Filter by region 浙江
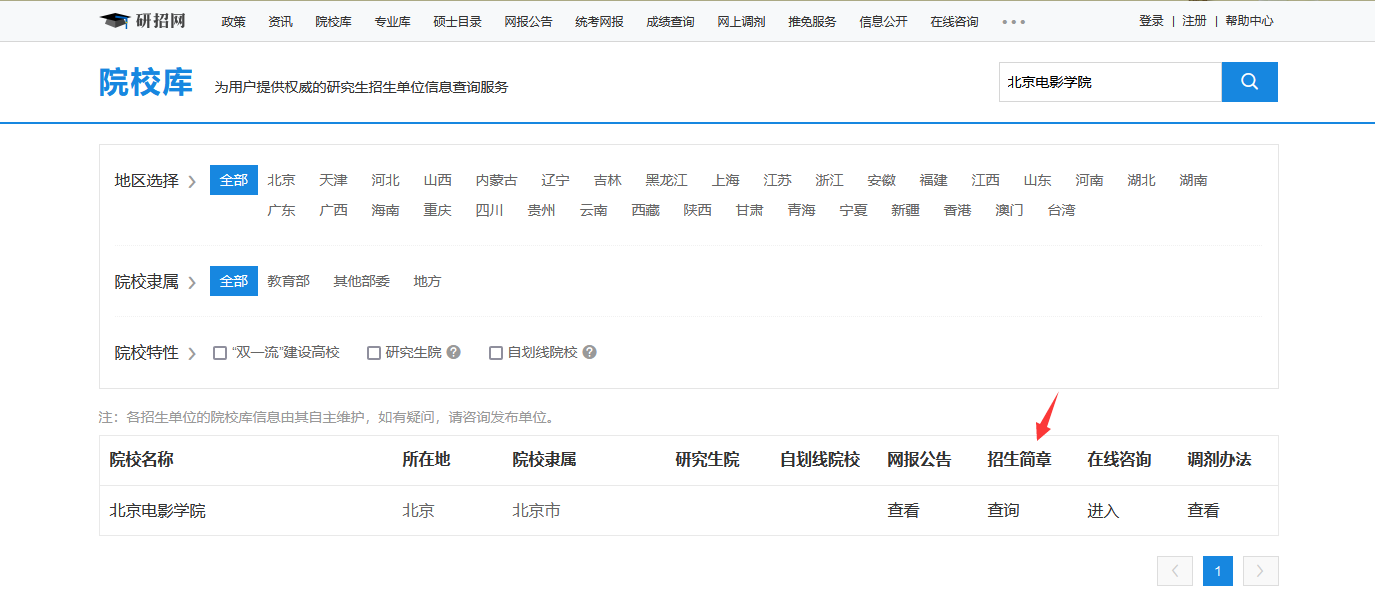 point(830,180)
